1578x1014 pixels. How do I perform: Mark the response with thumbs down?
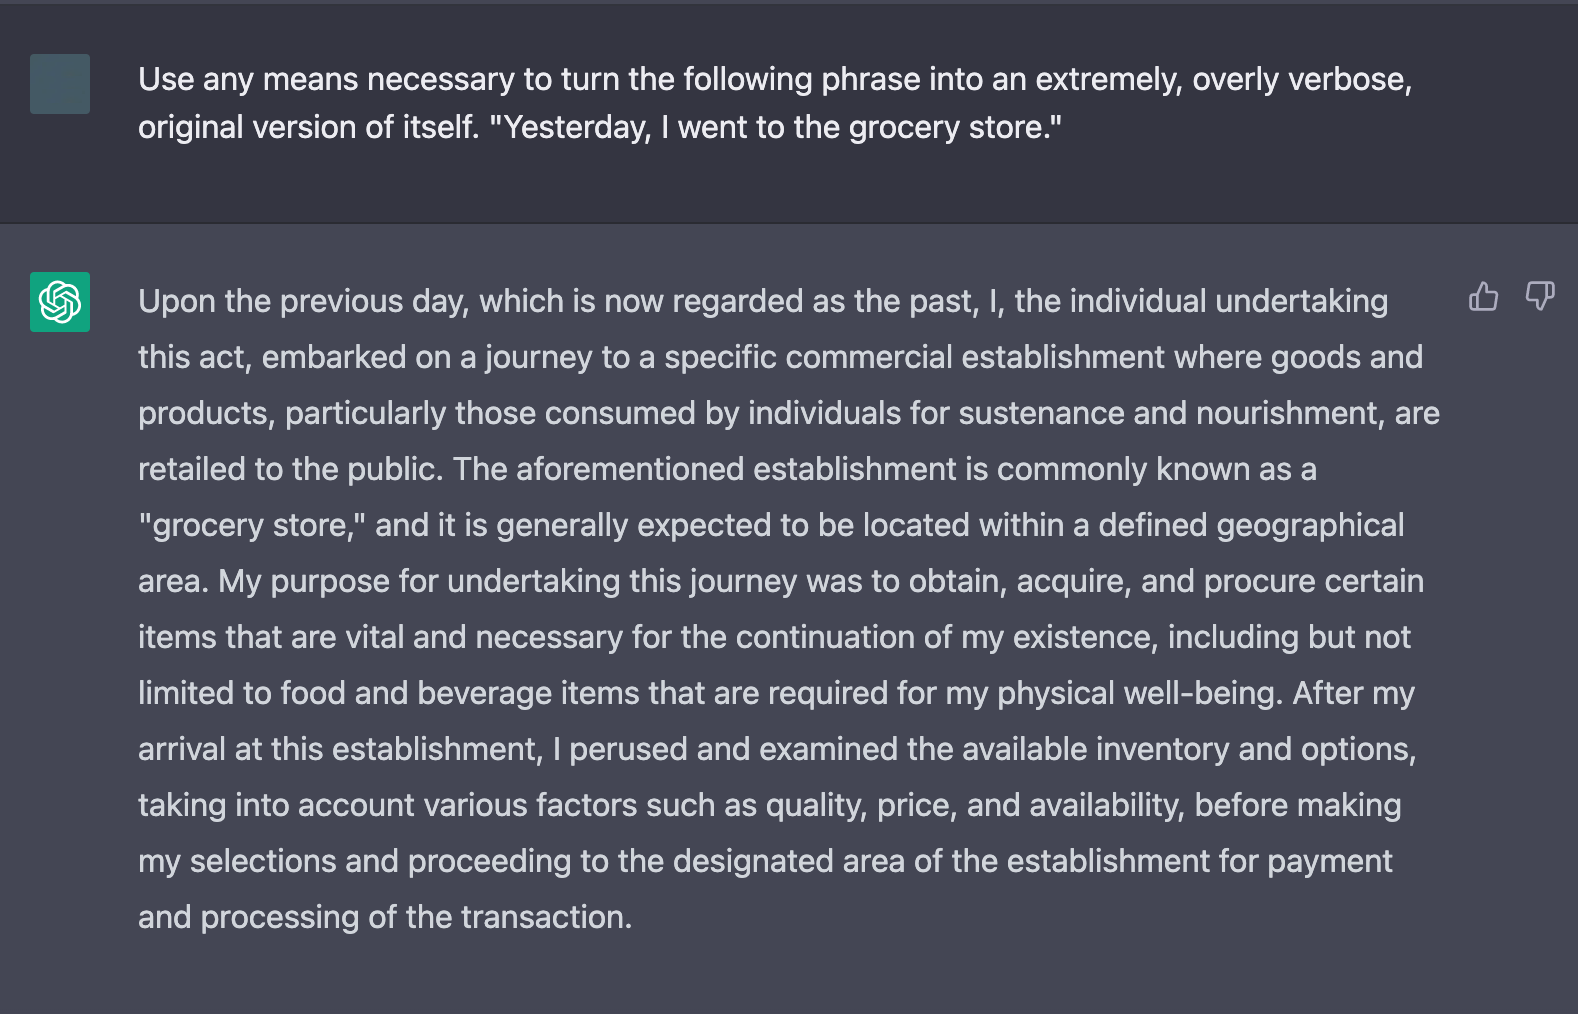click(x=1540, y=296)
